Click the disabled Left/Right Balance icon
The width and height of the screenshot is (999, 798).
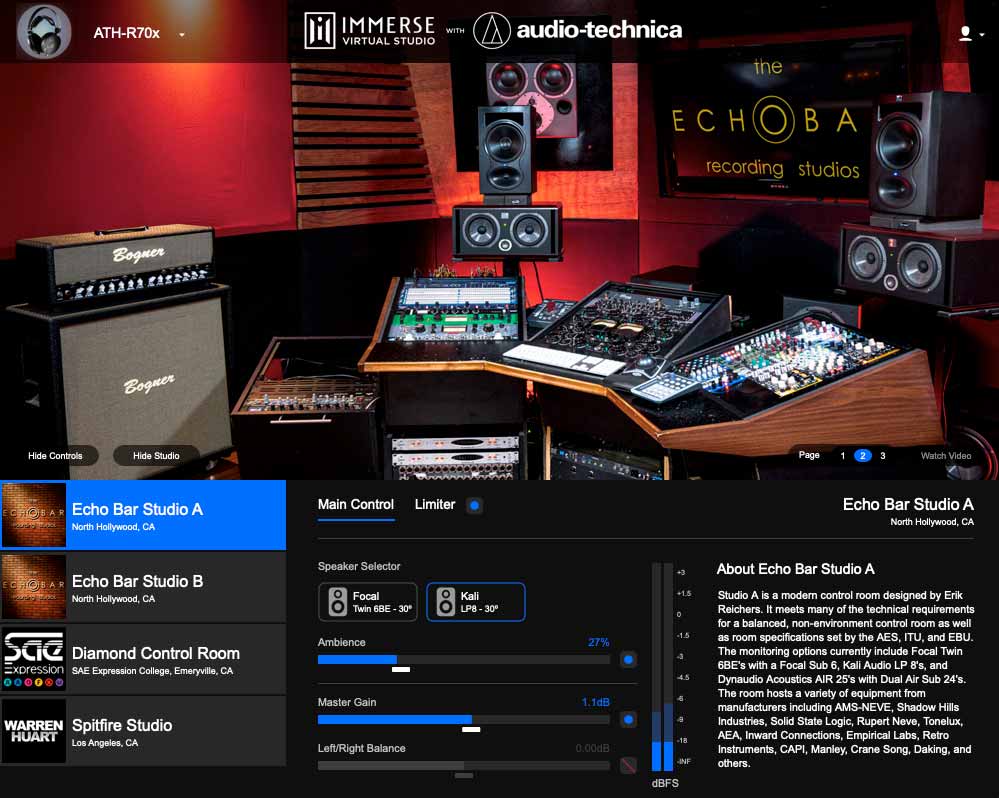coord(630,765)
